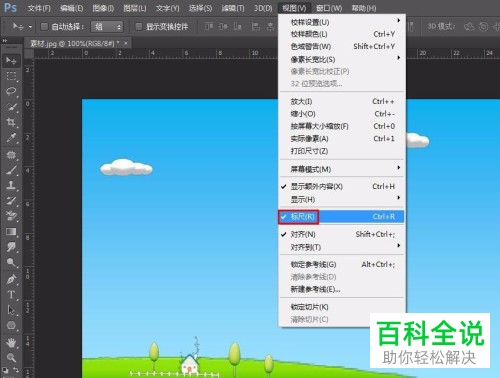This screenshot has height=378, width=500.
Task: Open the 组 auto-select dropdown
Action: (107, 27)
